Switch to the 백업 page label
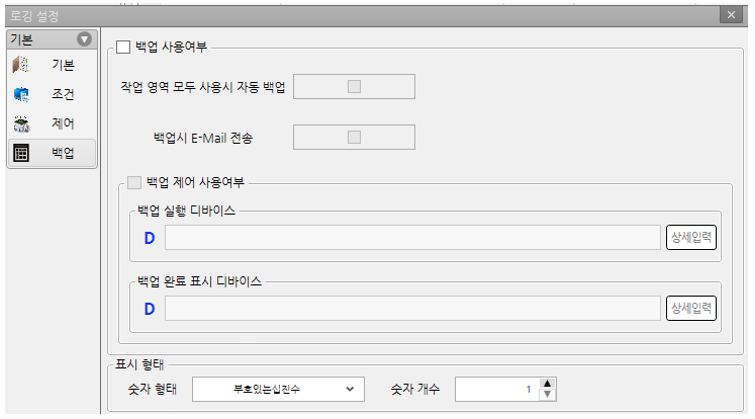 pos(63,153)
